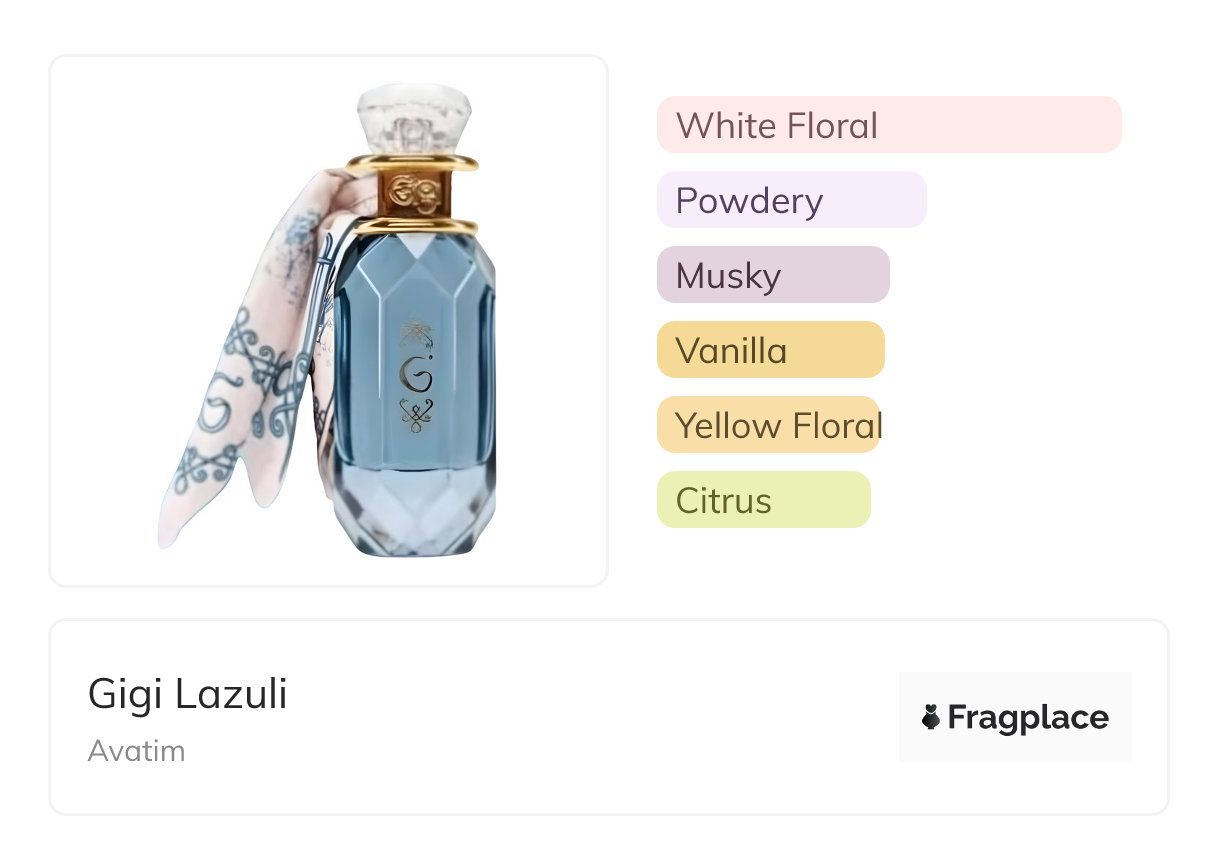Open the Gigi Lazuli perfume title

point(188,694)
